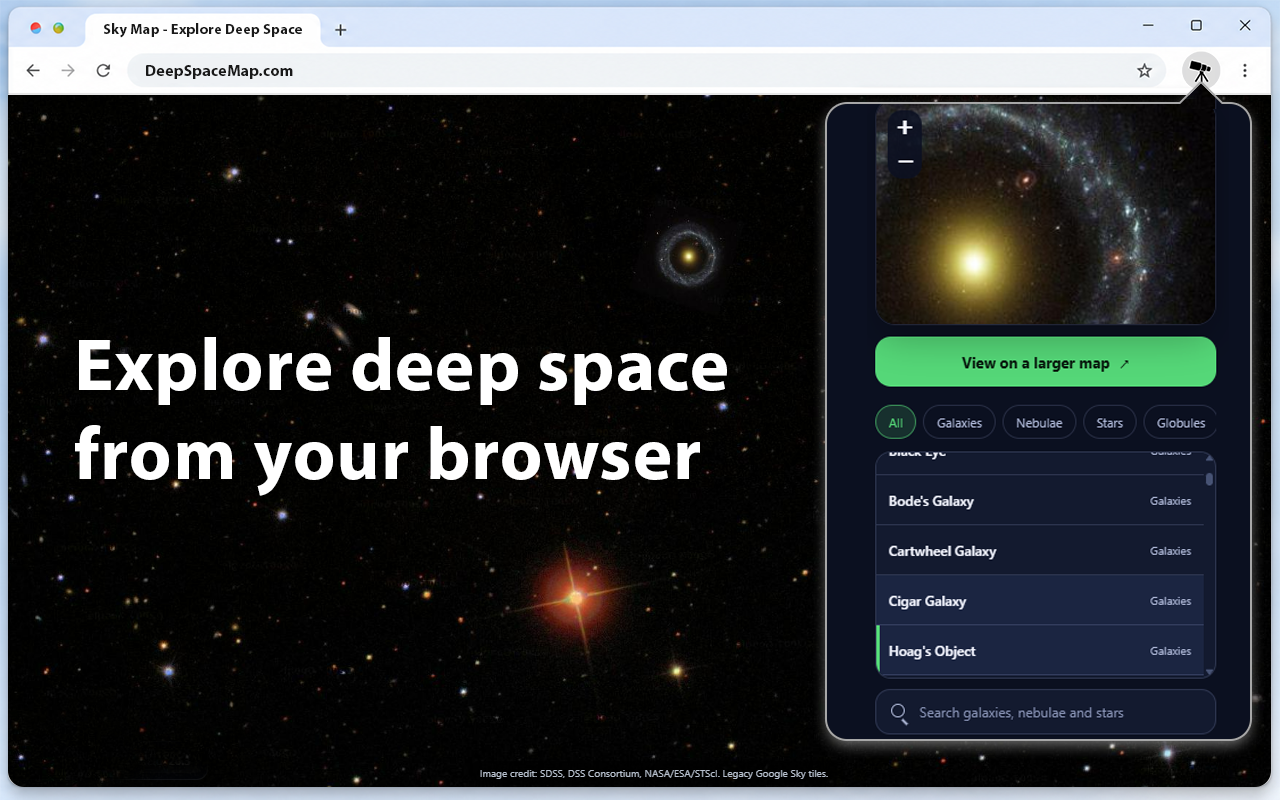Zoom out on the sky map preview
The height and width of the screenshot is (800, 1280).
(905, 161)
